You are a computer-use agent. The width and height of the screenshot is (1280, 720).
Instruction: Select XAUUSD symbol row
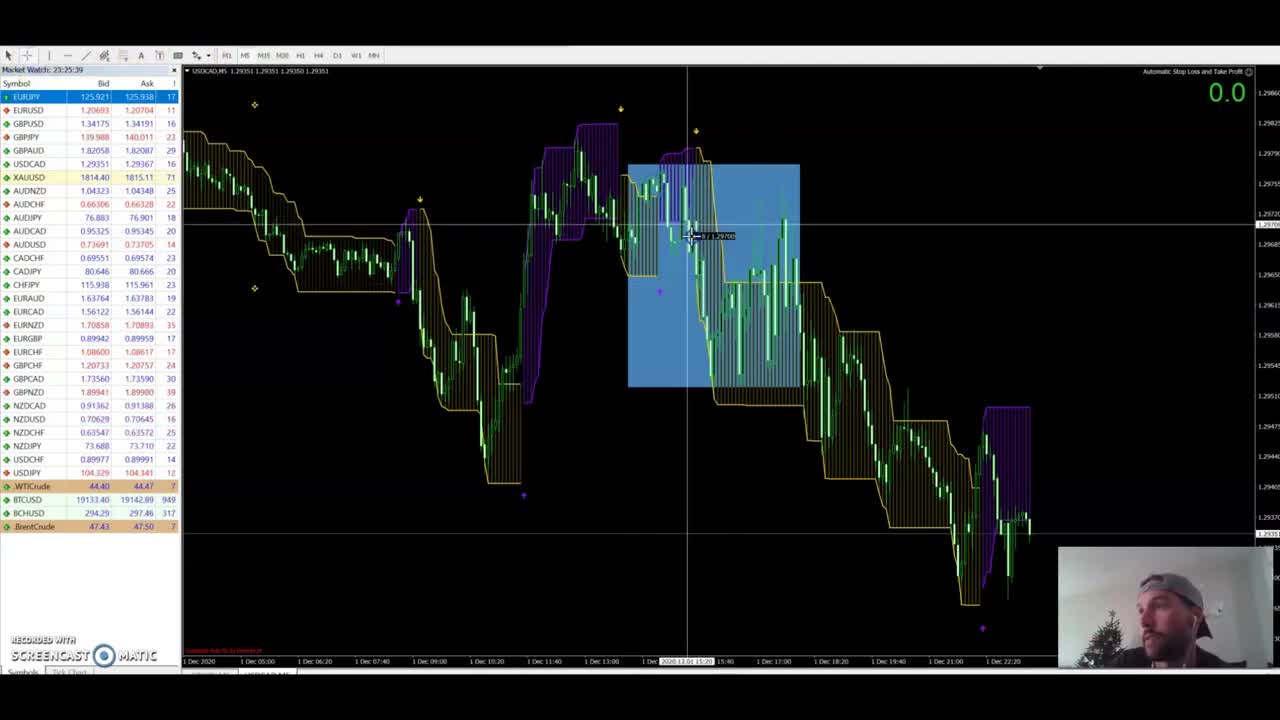click(90, 177)
